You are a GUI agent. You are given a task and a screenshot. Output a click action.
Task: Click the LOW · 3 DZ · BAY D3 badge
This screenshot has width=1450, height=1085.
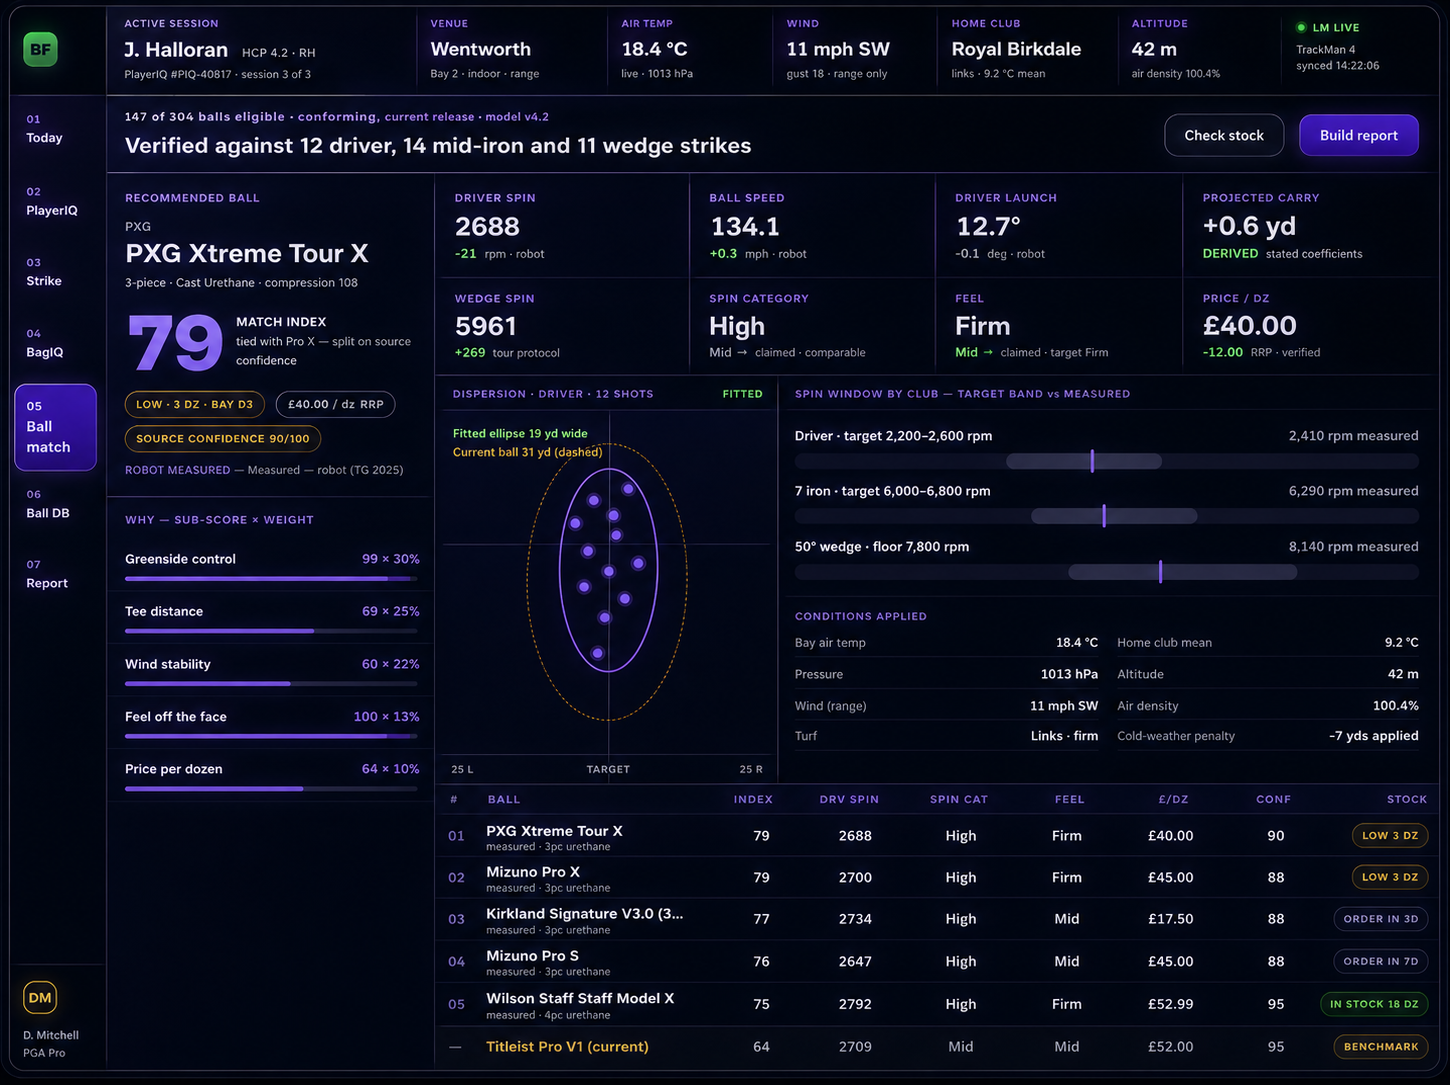(x=195, y=404)
